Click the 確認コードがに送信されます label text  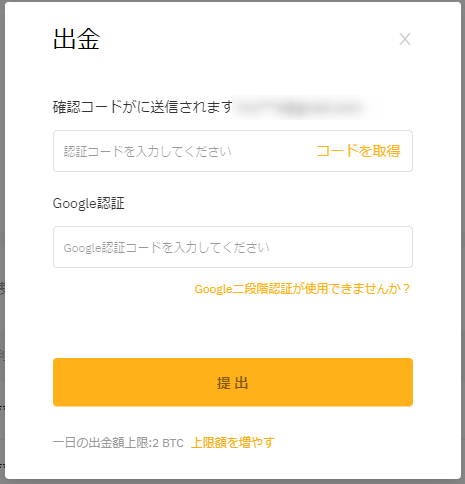(x=143, y=107)
